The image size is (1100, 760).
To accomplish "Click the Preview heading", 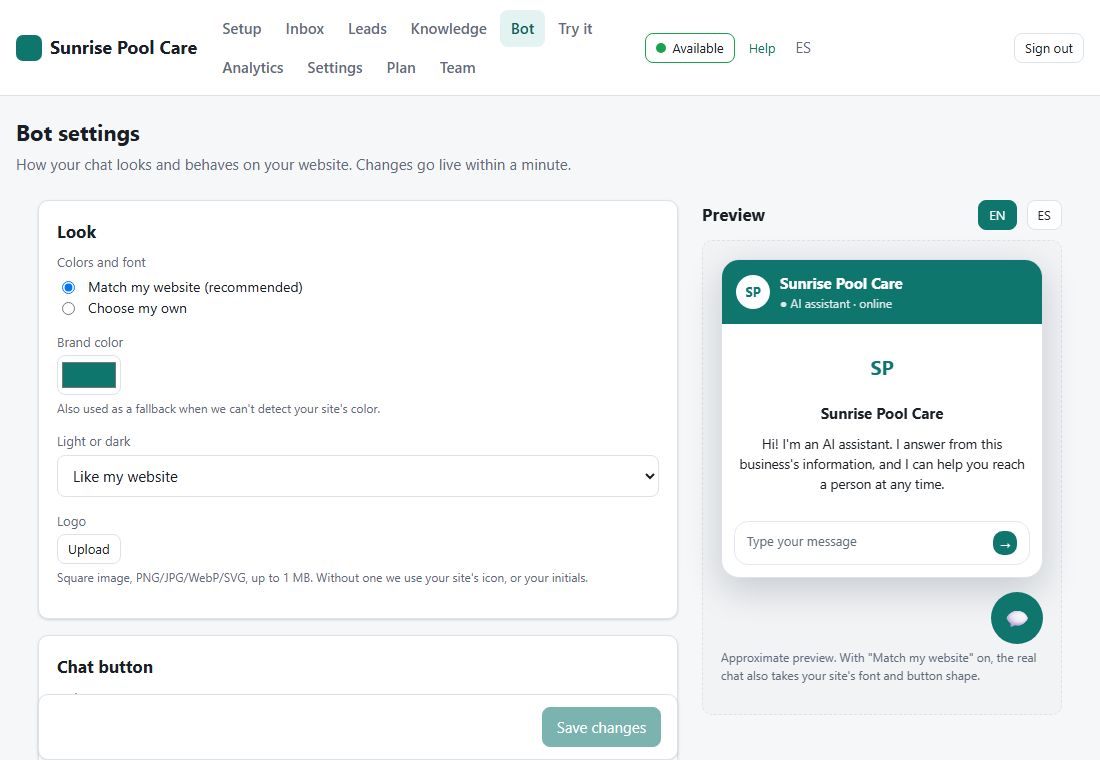I will (x=733, y=215).
